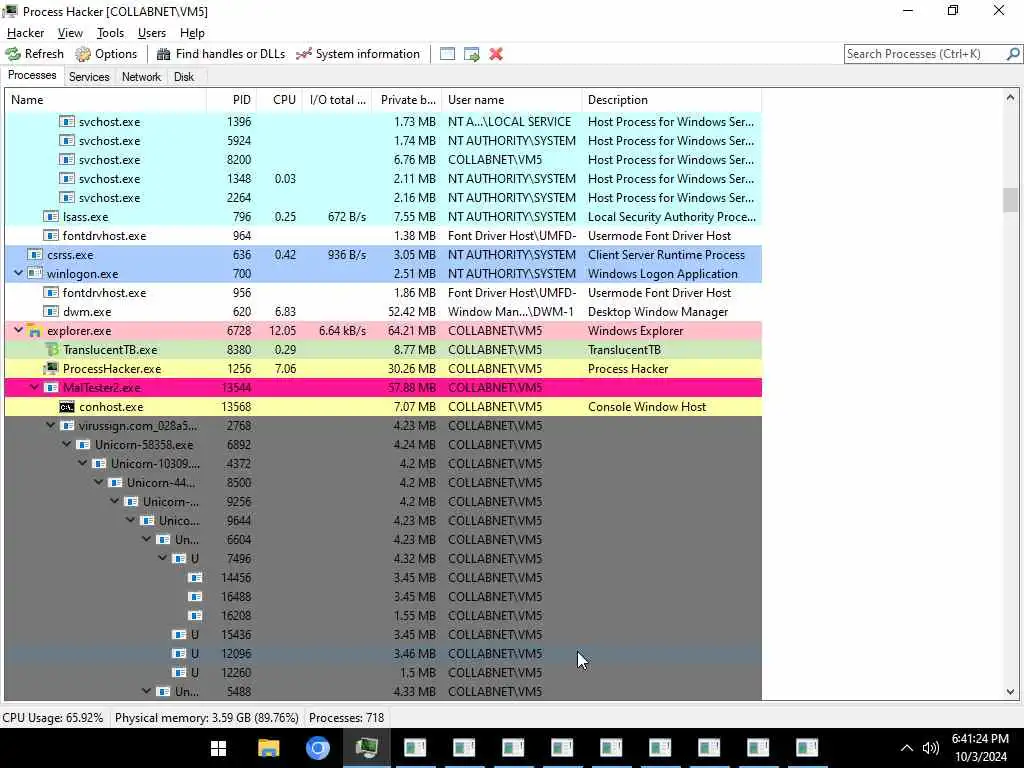This screenshot has height=768, width=1024.
Task: Click the Refresh toolbar button
Action: (35, 54)
